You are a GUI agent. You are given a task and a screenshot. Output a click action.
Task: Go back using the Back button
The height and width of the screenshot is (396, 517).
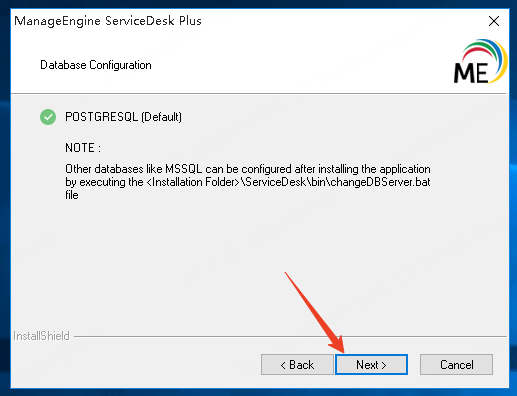tap(297, 364)
